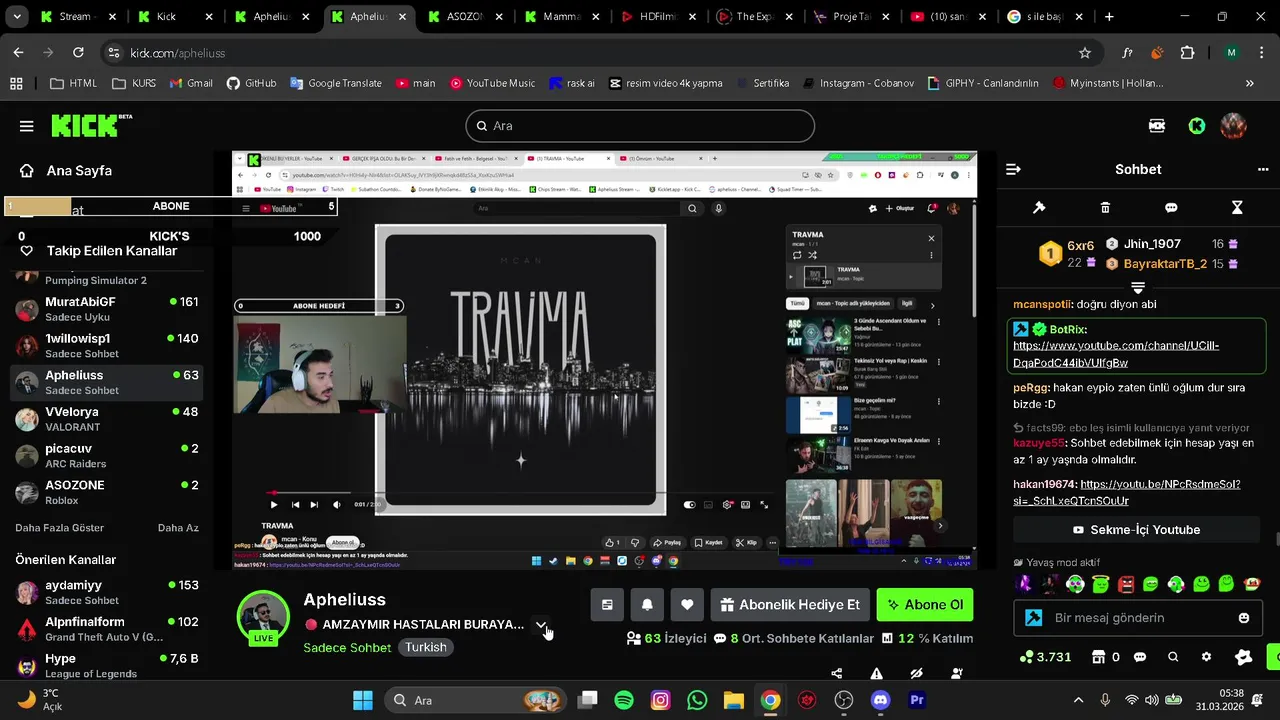Open the emoji picker in message box

tap(1244, 618)
